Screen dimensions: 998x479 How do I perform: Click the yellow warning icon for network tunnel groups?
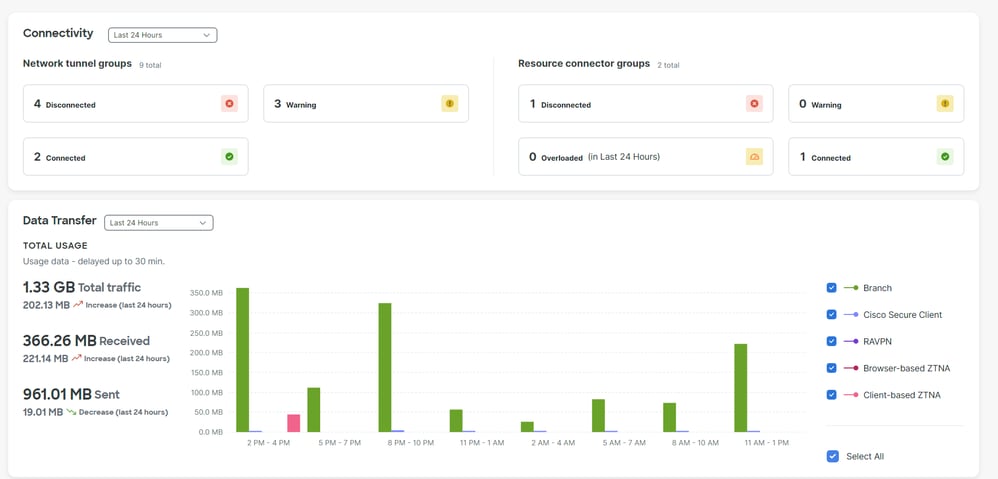(449, 104)
